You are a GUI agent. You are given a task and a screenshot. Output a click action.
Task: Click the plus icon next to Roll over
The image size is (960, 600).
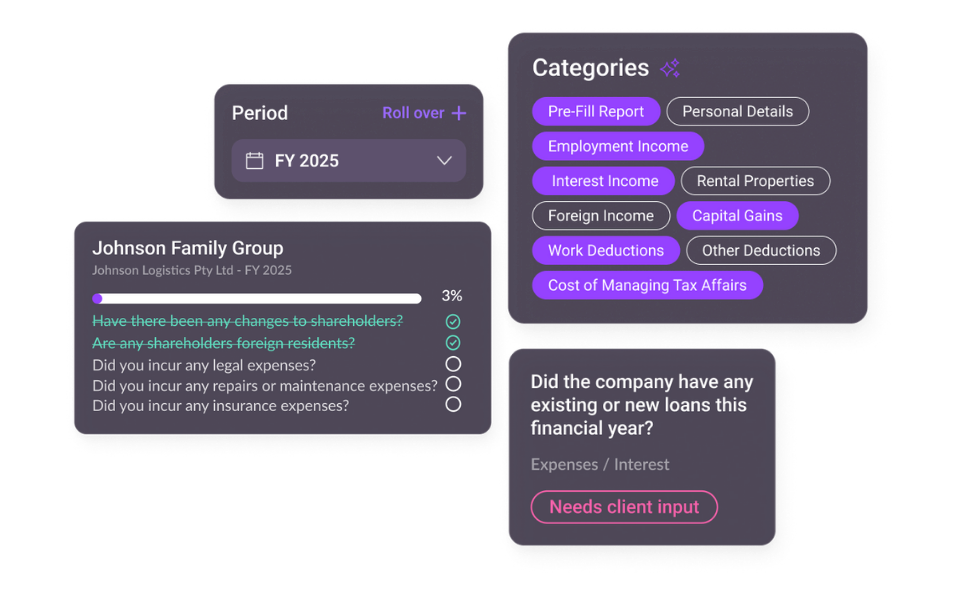pyautogui.click(x=459, y=113)
